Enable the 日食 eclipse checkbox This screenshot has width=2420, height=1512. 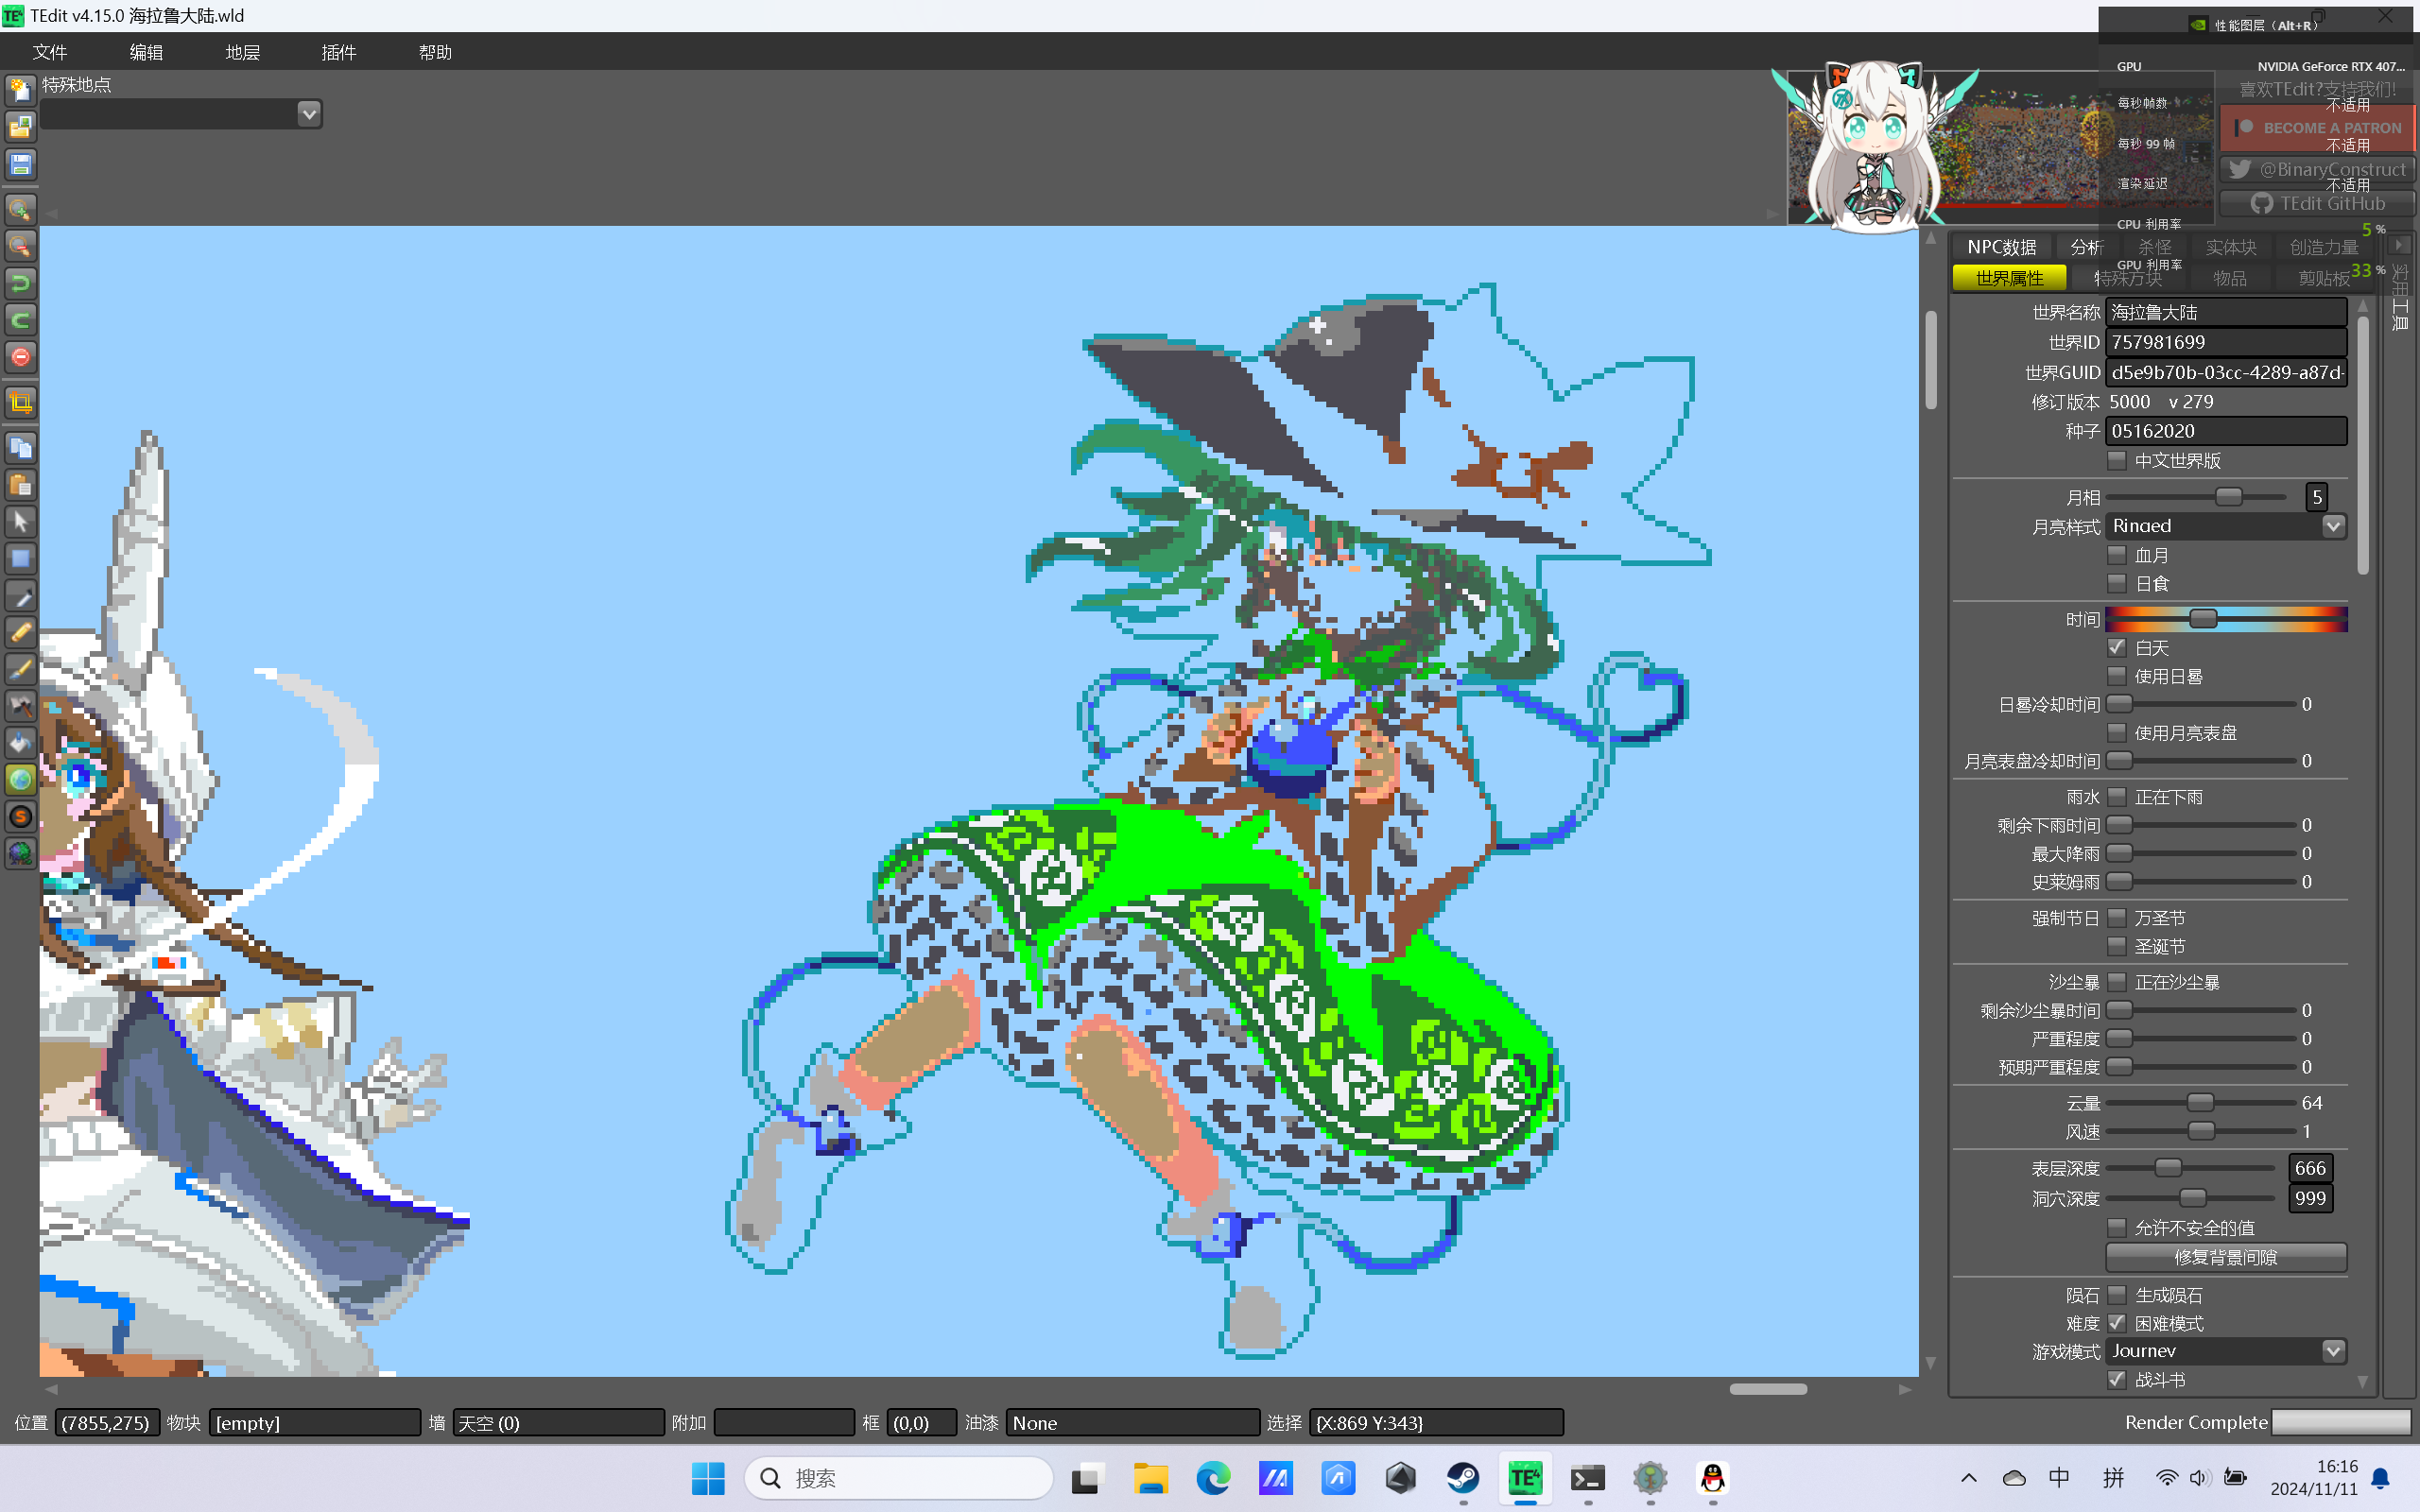[x=2116, y=583]
